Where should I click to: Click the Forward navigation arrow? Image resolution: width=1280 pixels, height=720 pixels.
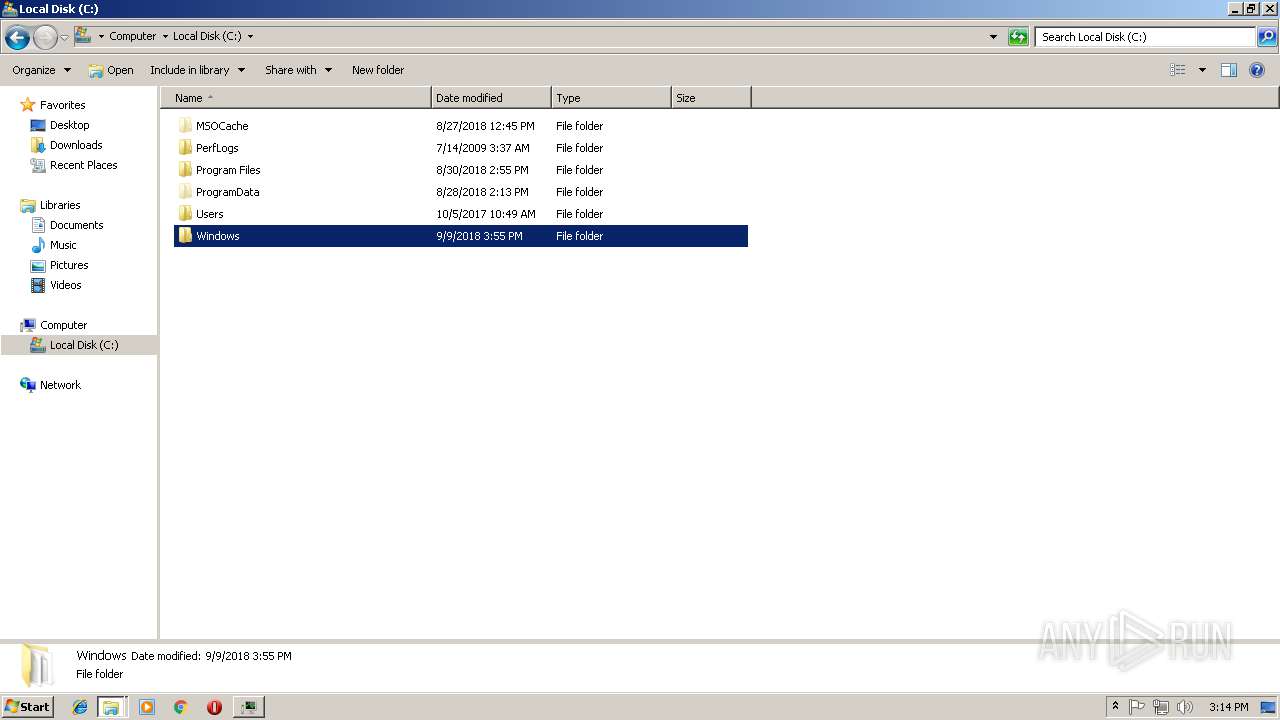[45, 38]
